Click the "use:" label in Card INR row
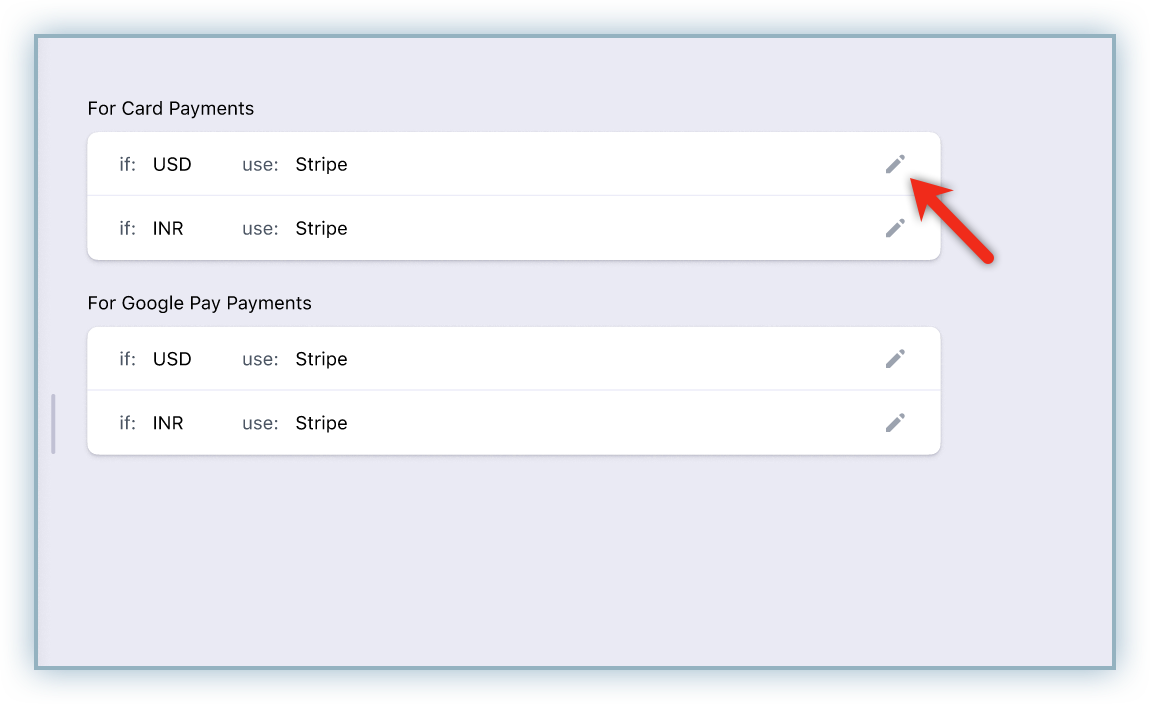 260,229
